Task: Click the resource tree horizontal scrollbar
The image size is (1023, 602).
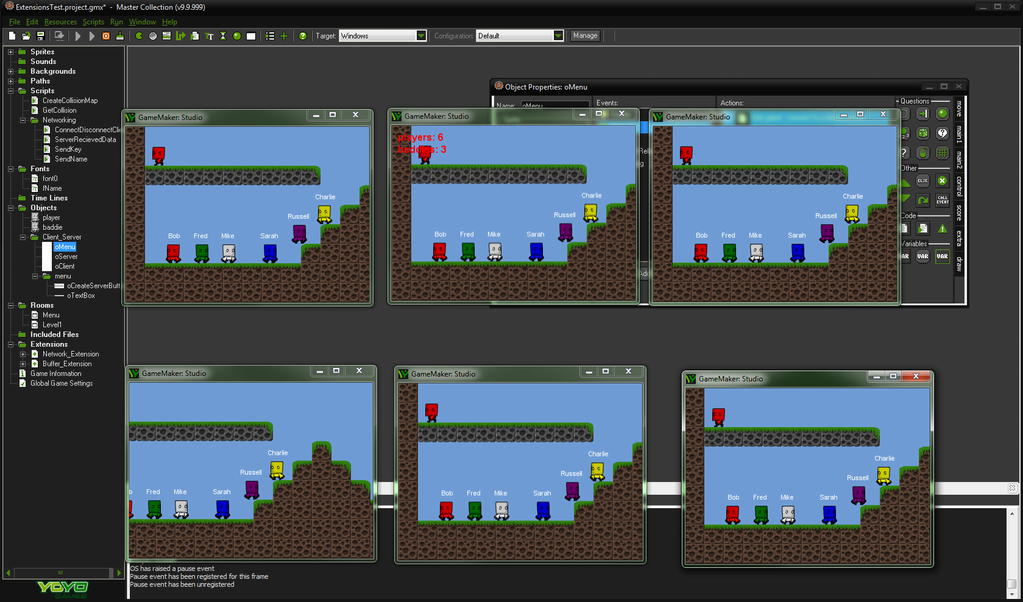Action: 63,573
